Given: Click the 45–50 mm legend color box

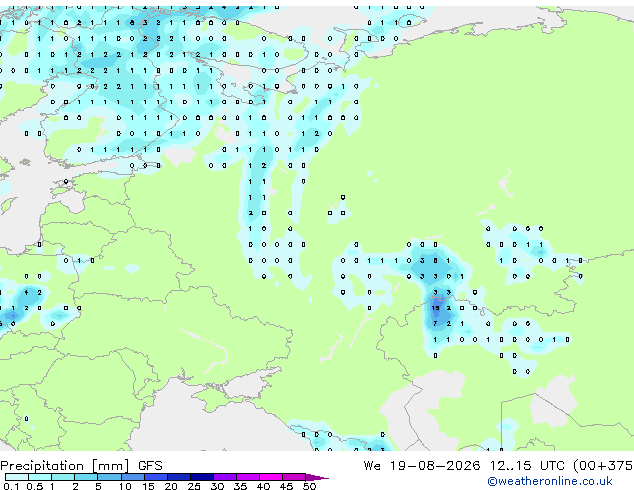Looking at the screenshot, I should click(x=294, y=477).
